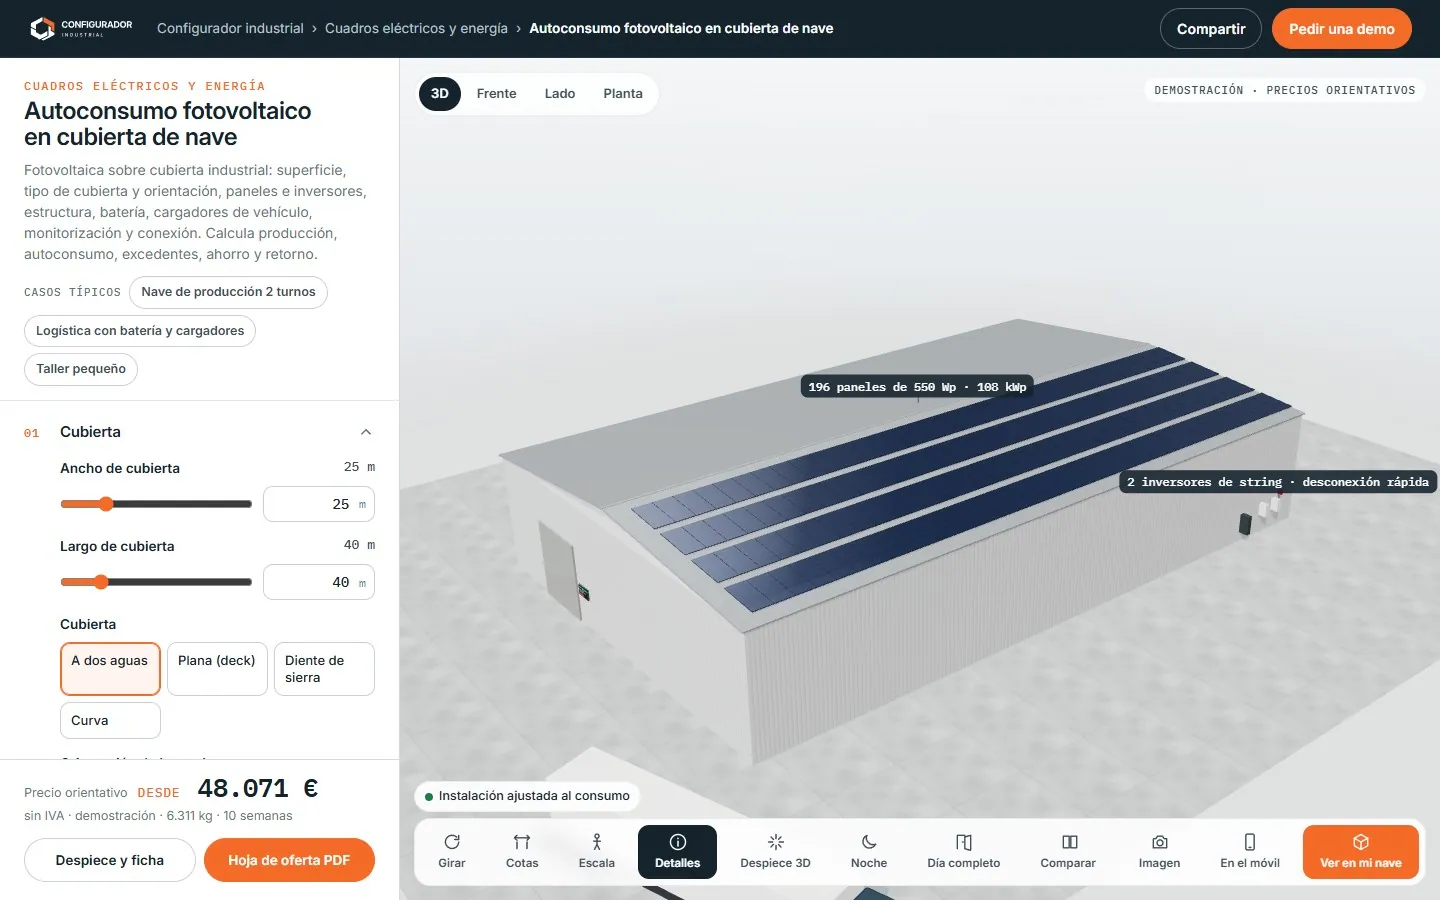
Task: Play the Día completo simulation
Action: click(964, 852)
